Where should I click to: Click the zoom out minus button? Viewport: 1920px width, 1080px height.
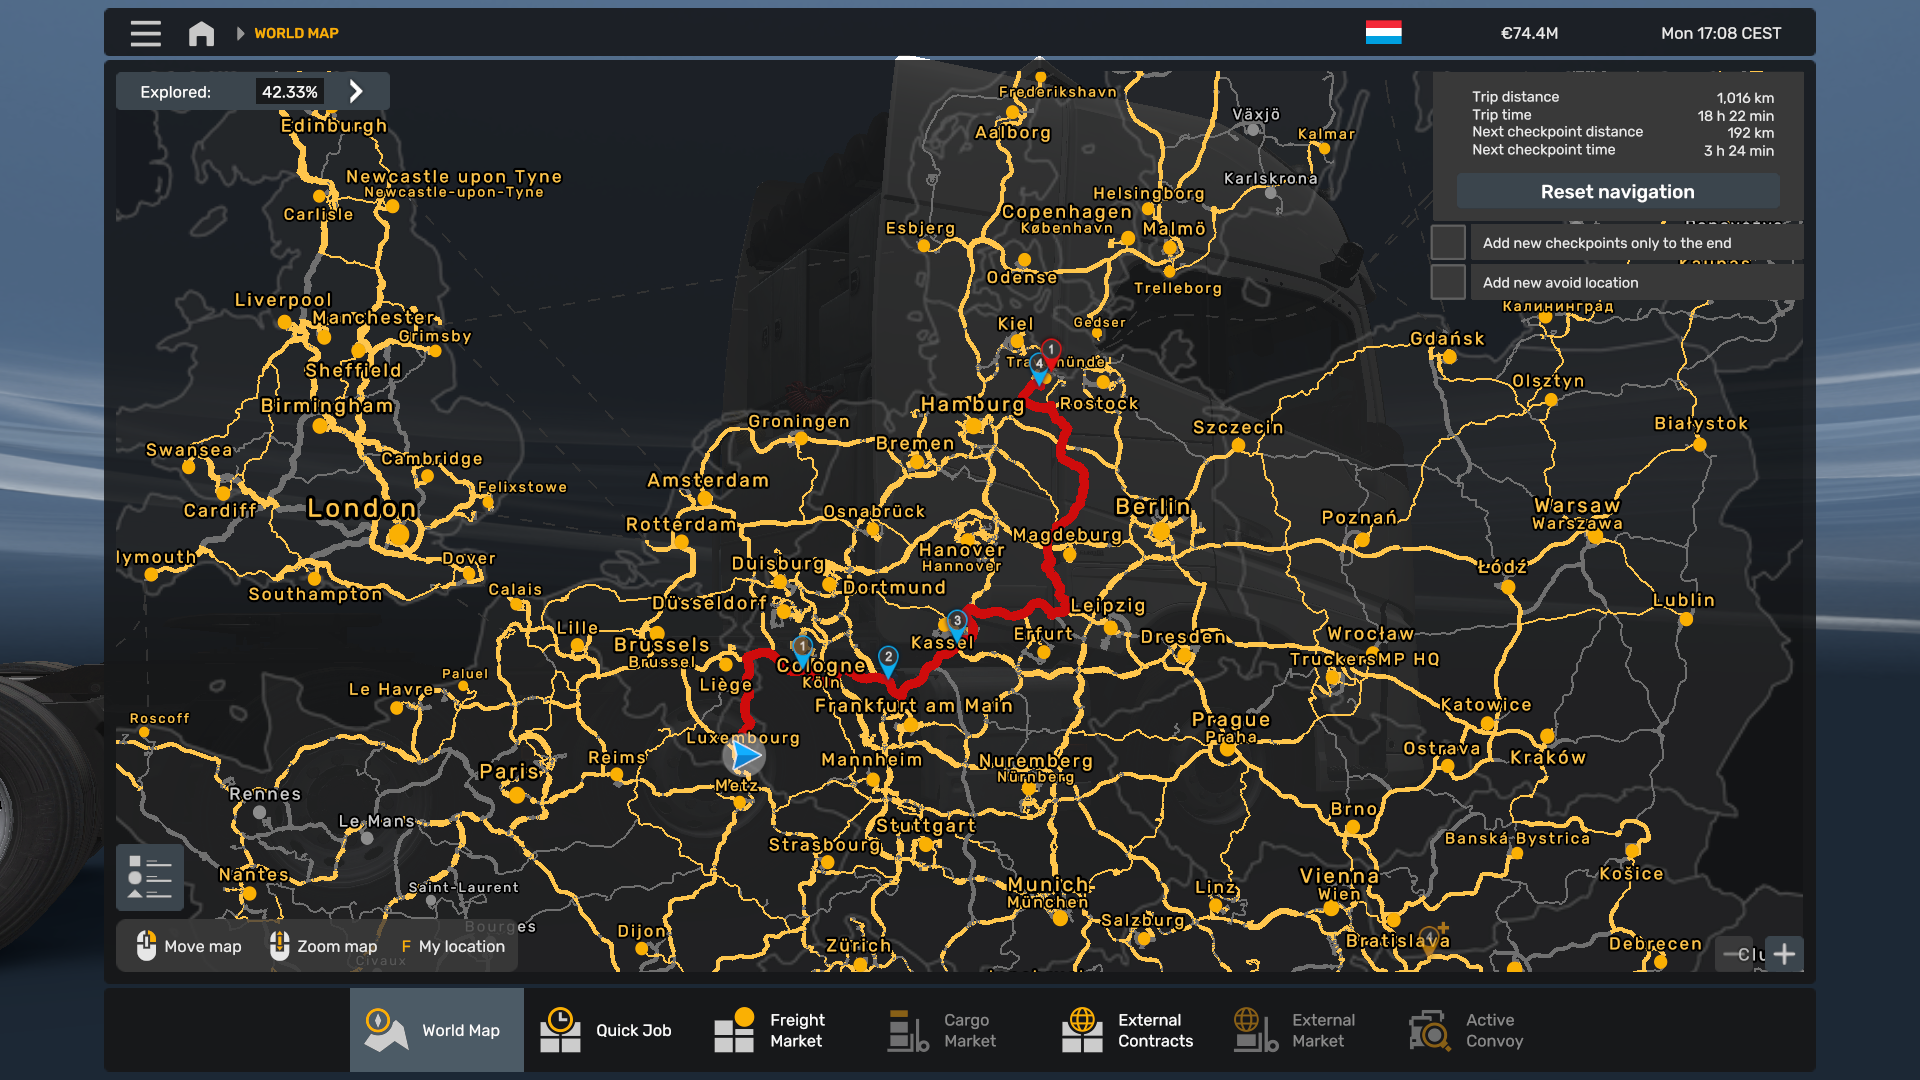[x=1735, y=954]
